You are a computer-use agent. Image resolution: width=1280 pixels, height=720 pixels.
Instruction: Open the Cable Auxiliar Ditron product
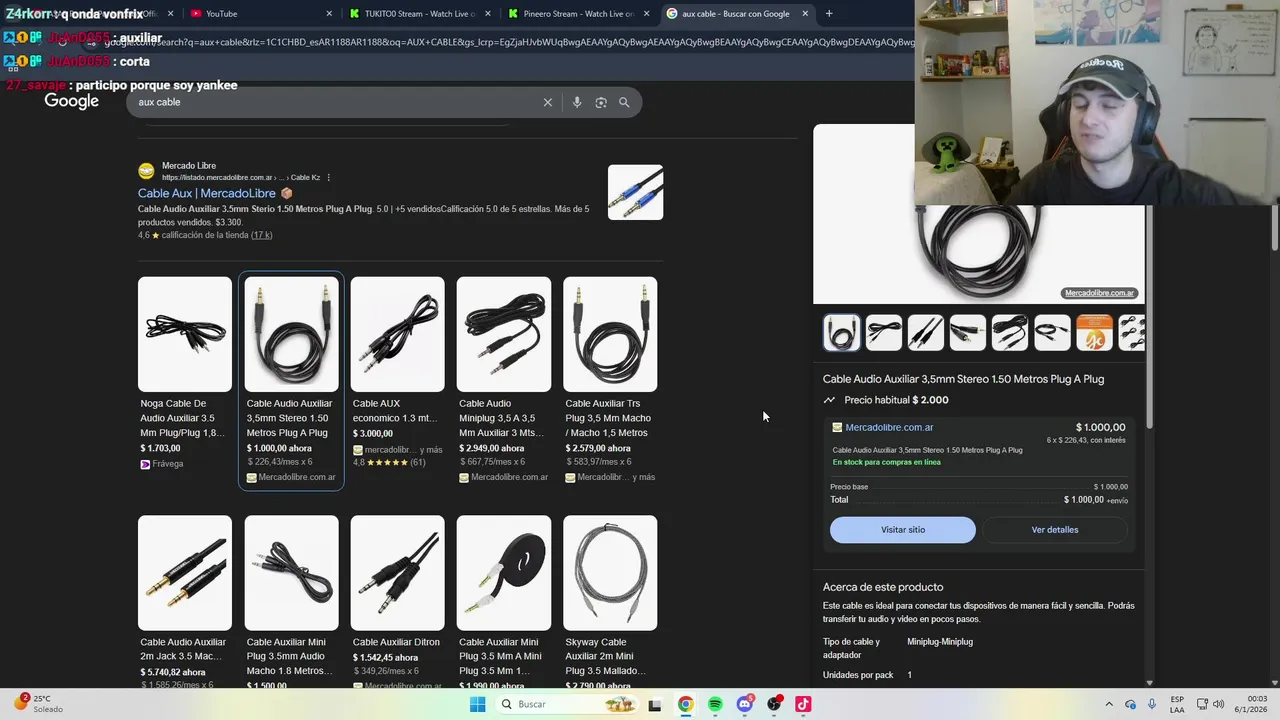[x=397, y=600]
